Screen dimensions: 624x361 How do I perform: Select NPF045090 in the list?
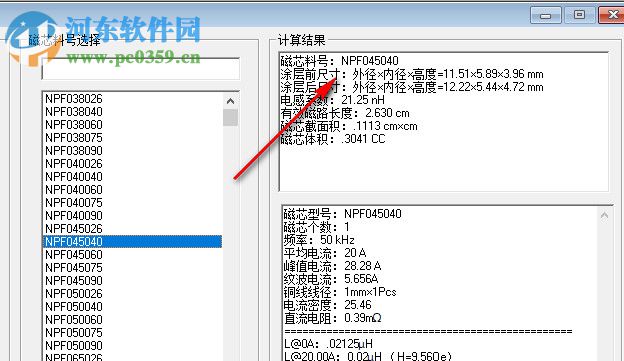[74, 281]
